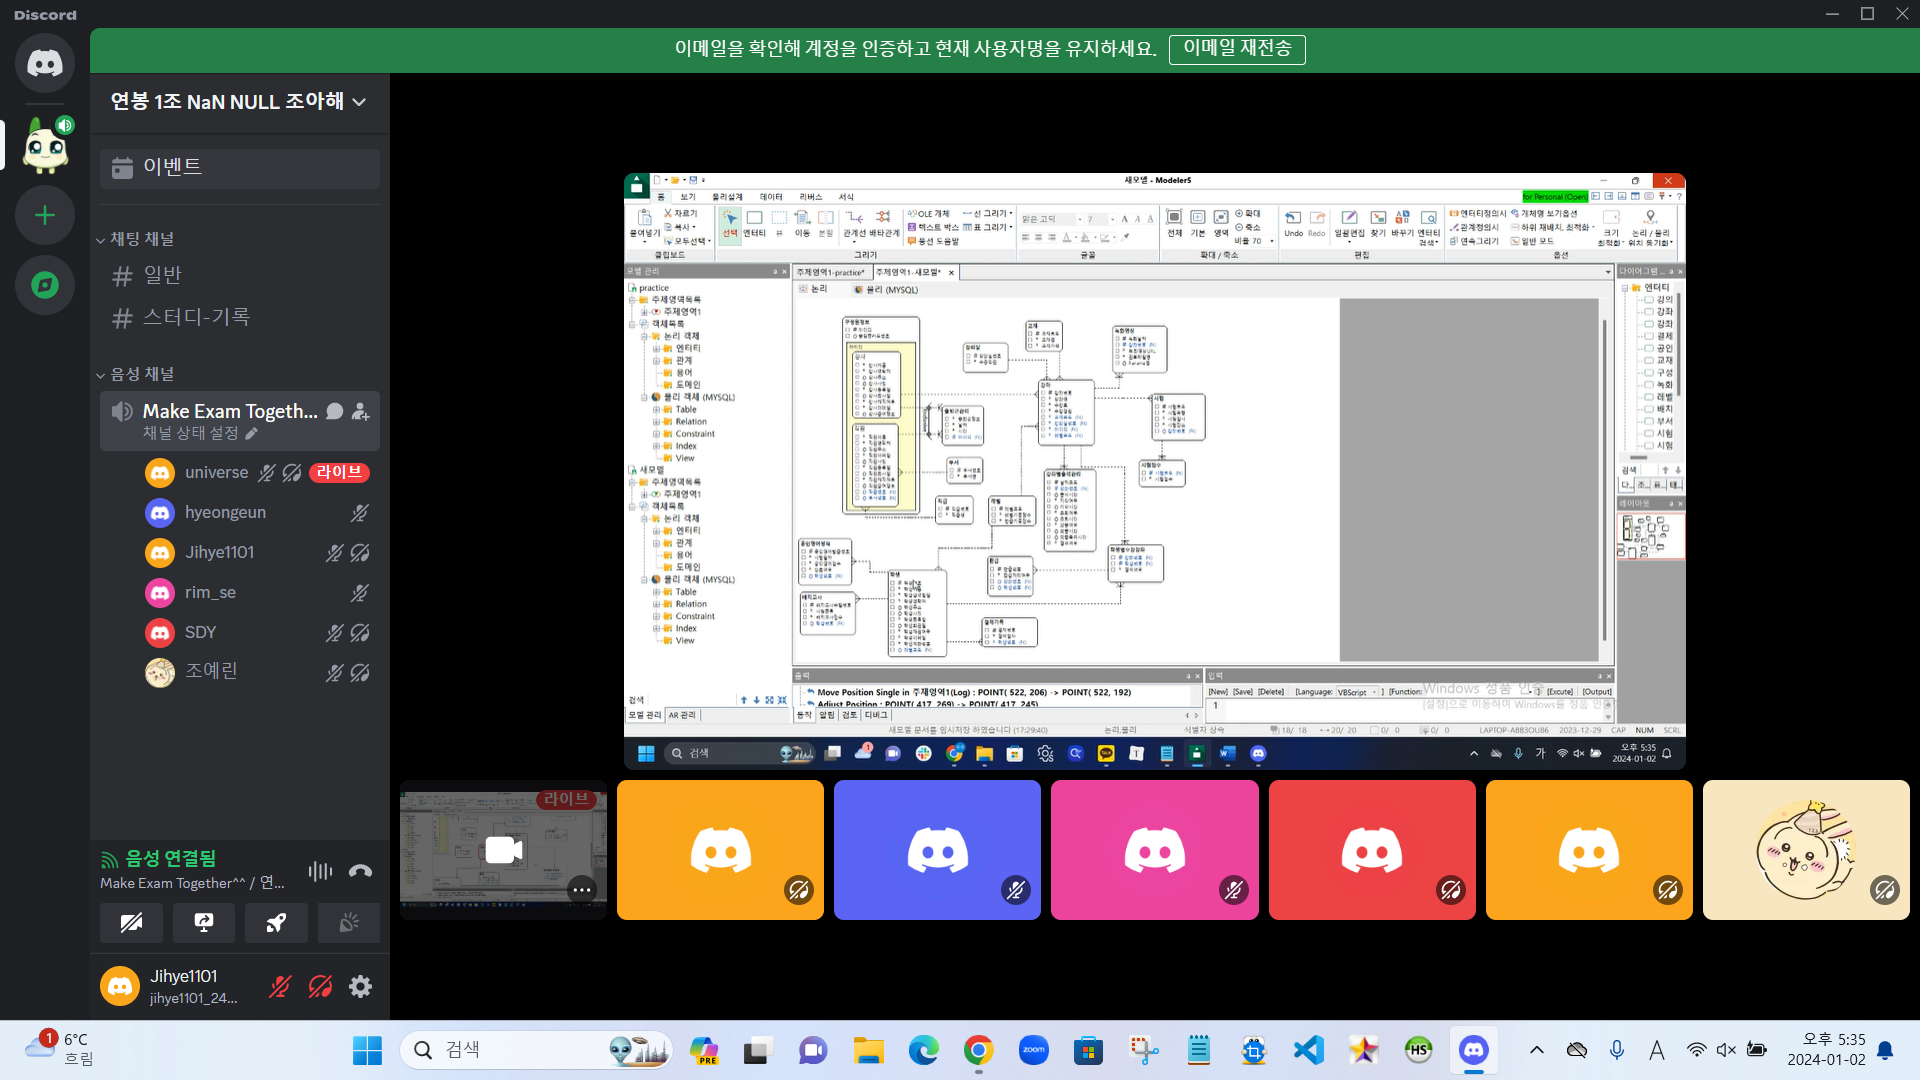Add a server with plus icon

pos(45,215)
